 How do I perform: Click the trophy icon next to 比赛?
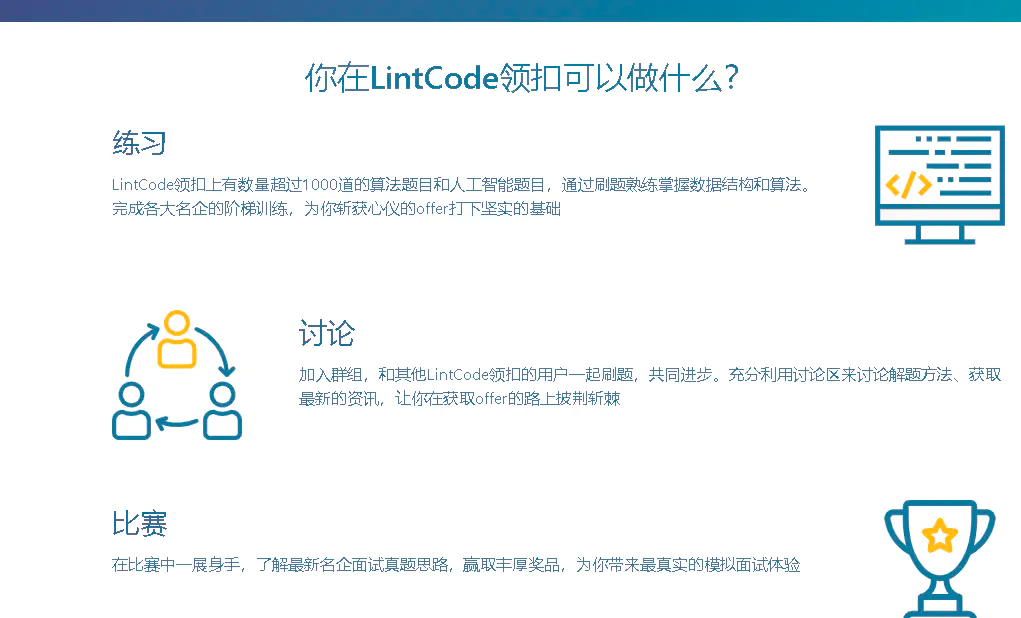pos(940,559)
